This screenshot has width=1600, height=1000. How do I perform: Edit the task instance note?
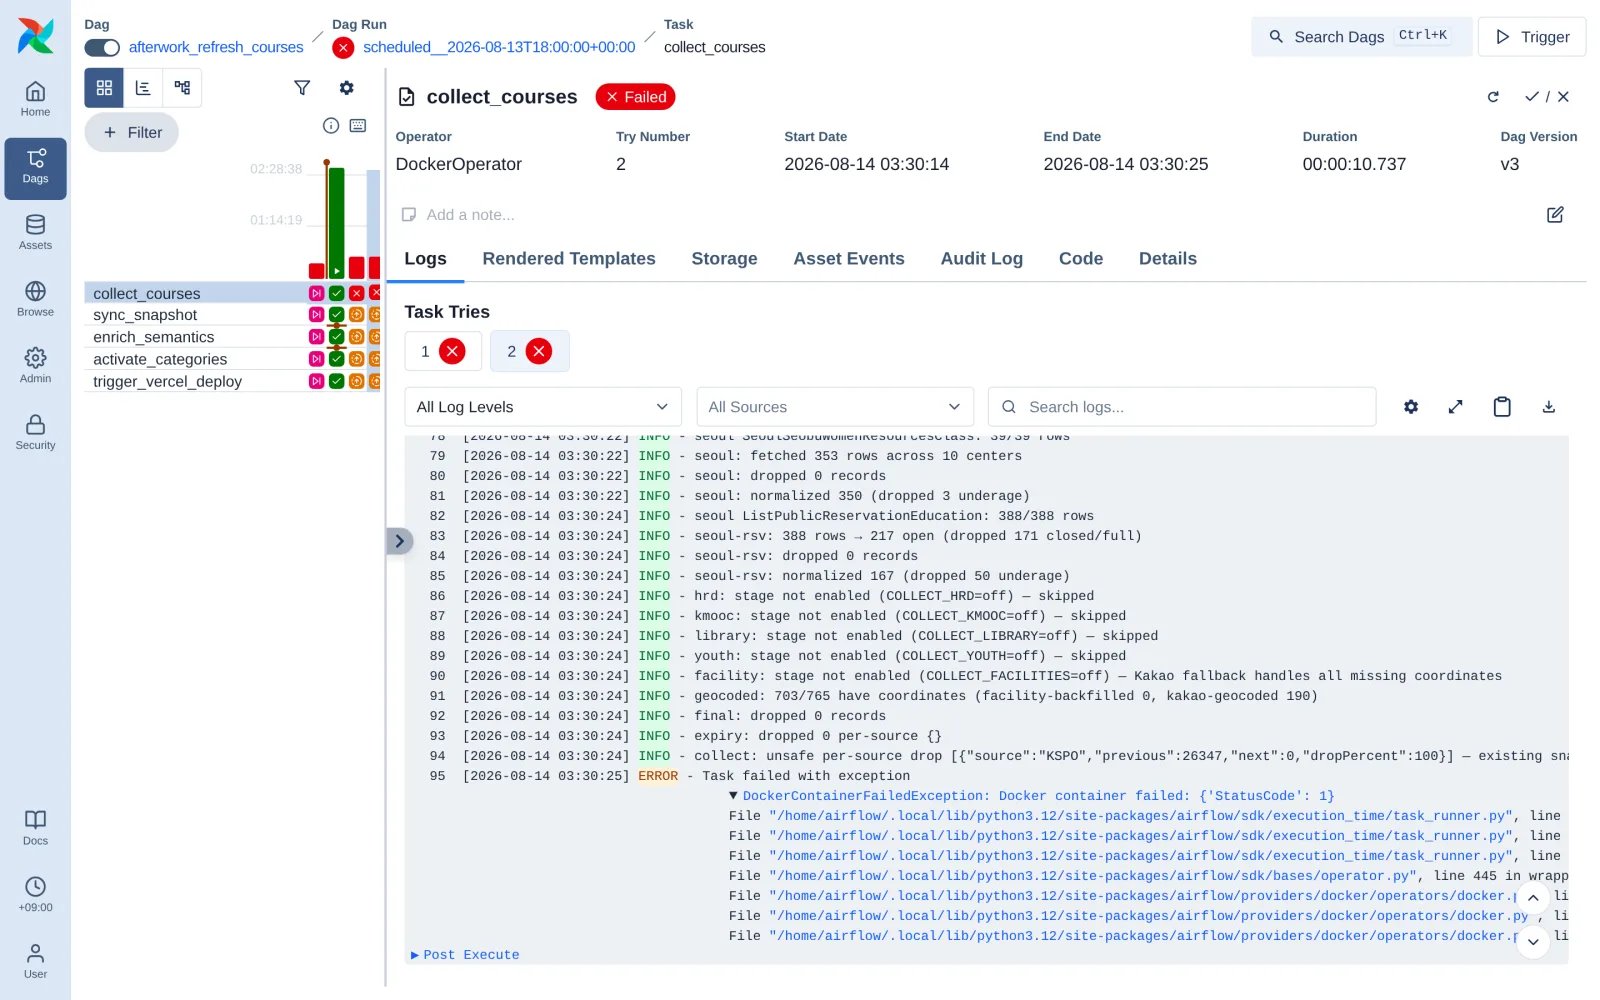1555,215
